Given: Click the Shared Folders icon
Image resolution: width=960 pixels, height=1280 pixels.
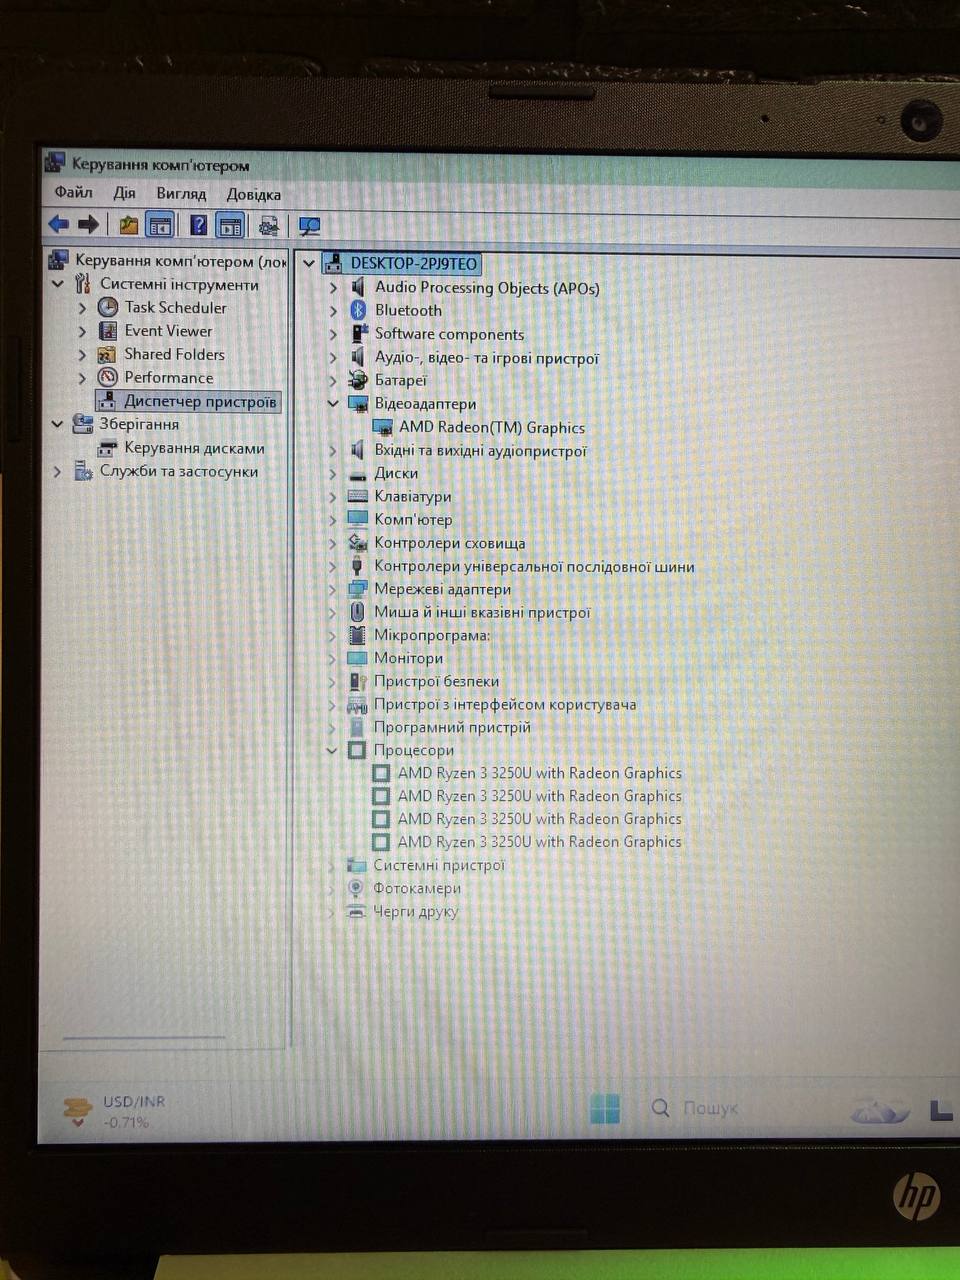Looking at the screenshot, I should click(x=108, y=354).
